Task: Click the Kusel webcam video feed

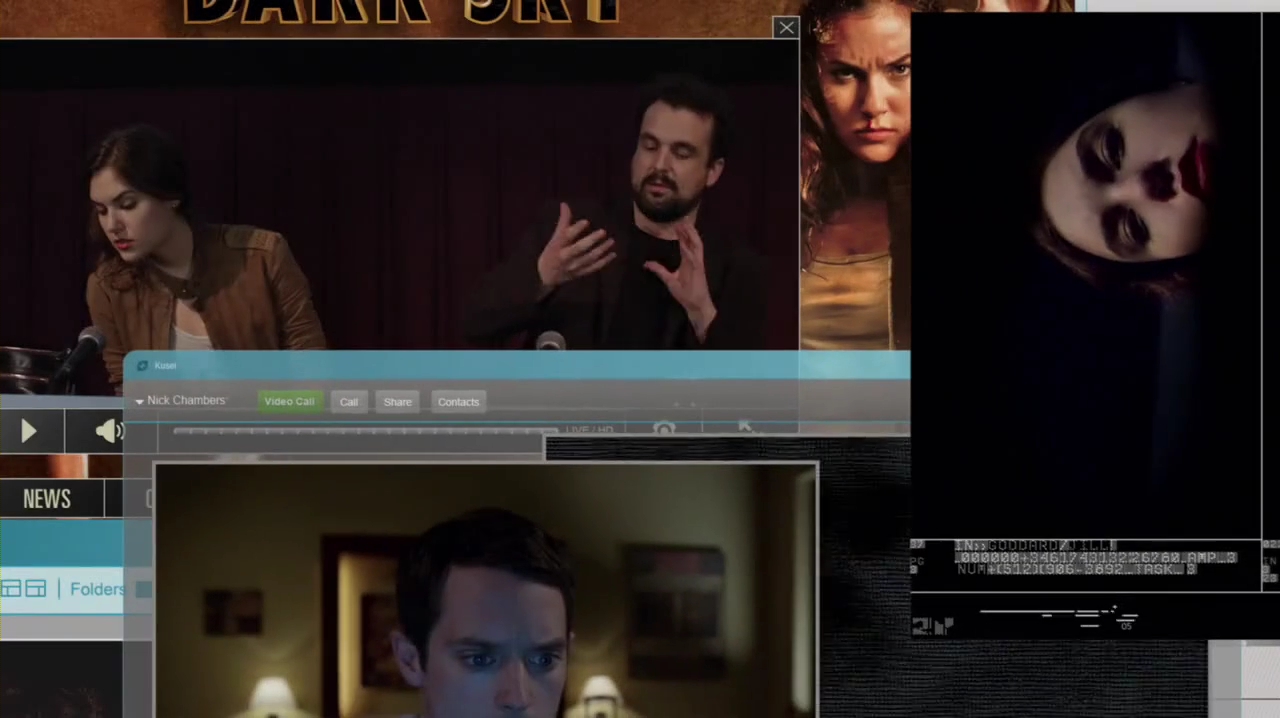Action: 486,591
